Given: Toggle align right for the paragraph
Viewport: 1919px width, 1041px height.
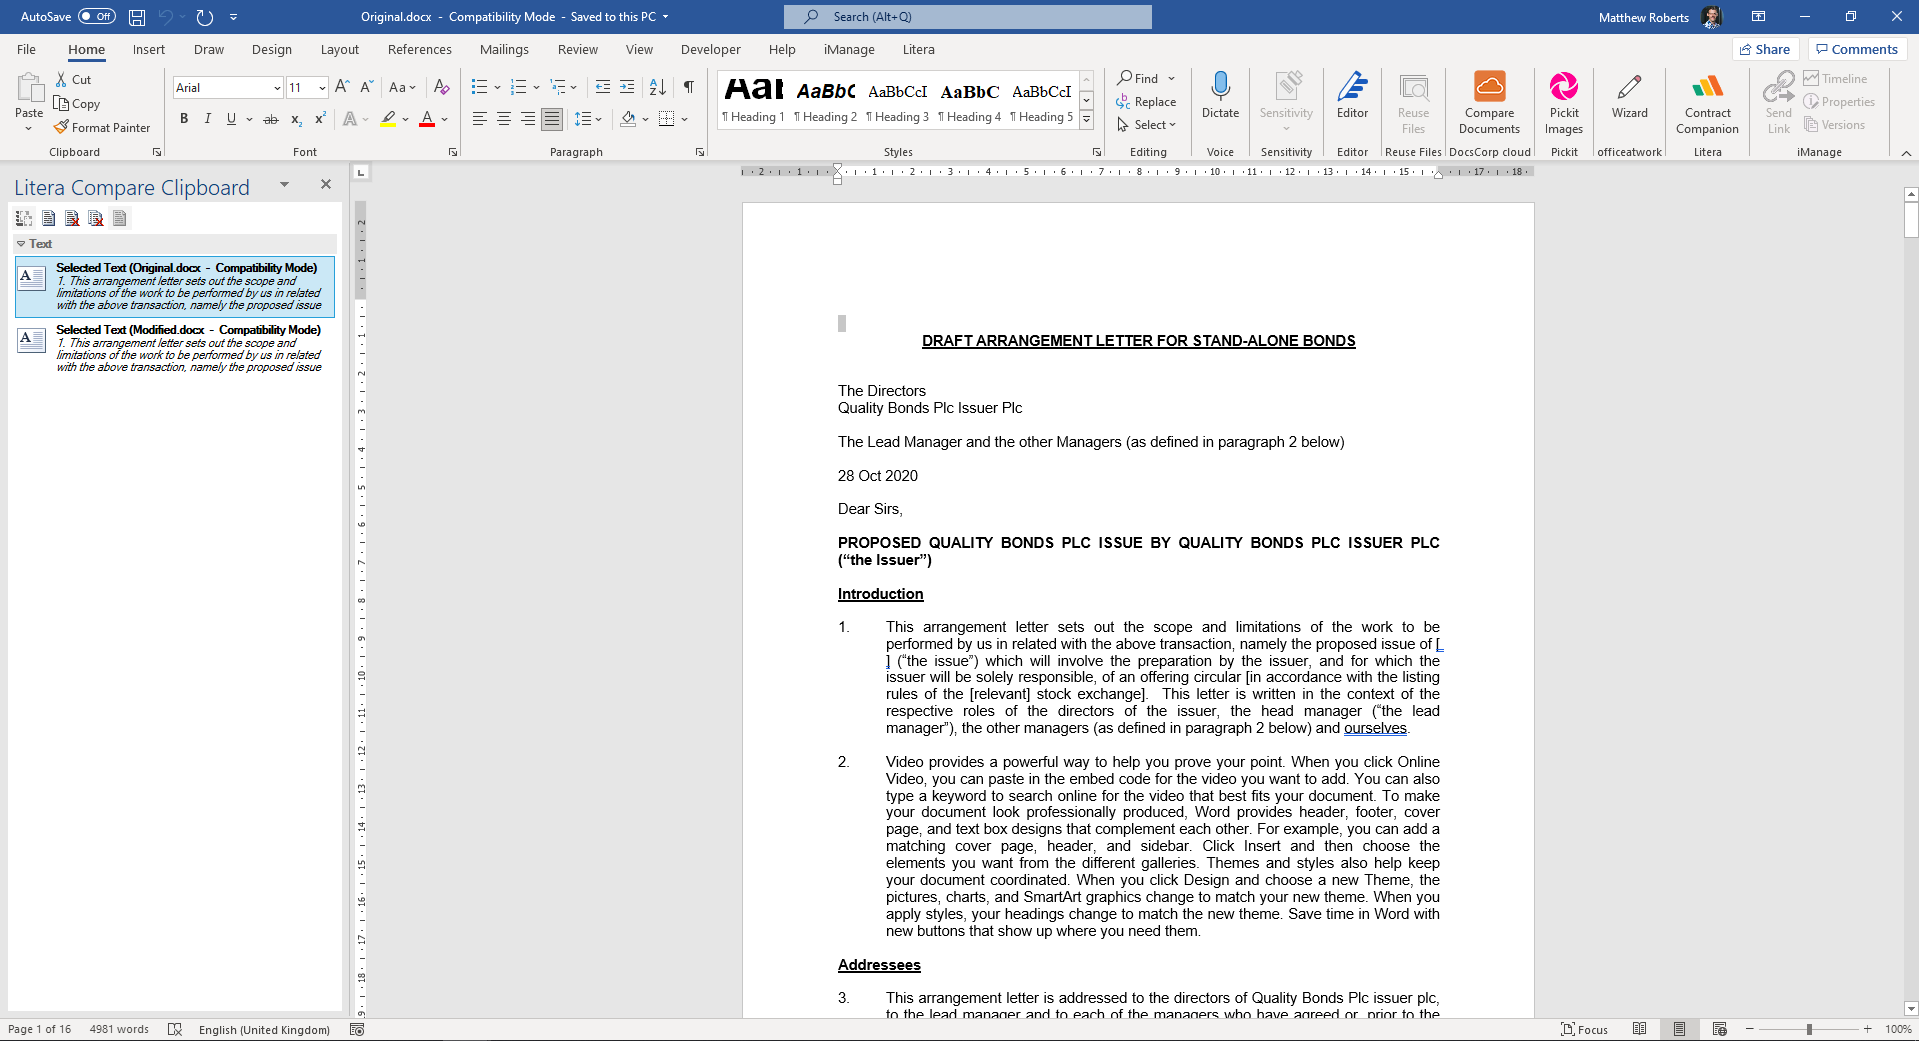Looking at the screenshot, I should click(x=528, y=119).
